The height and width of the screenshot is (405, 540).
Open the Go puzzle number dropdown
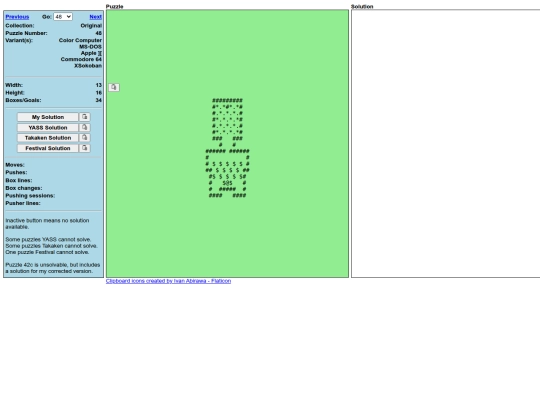[x=63, y=17]
